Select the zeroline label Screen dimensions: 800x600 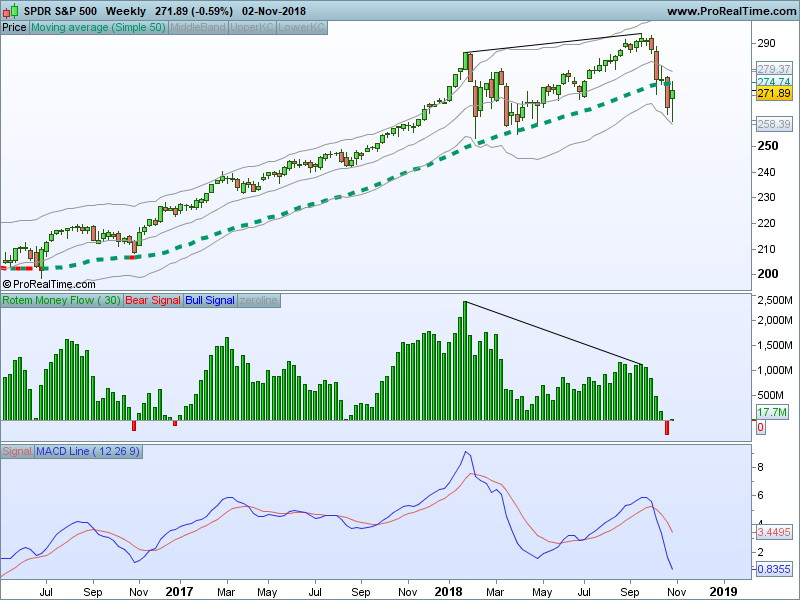point(259,301)
